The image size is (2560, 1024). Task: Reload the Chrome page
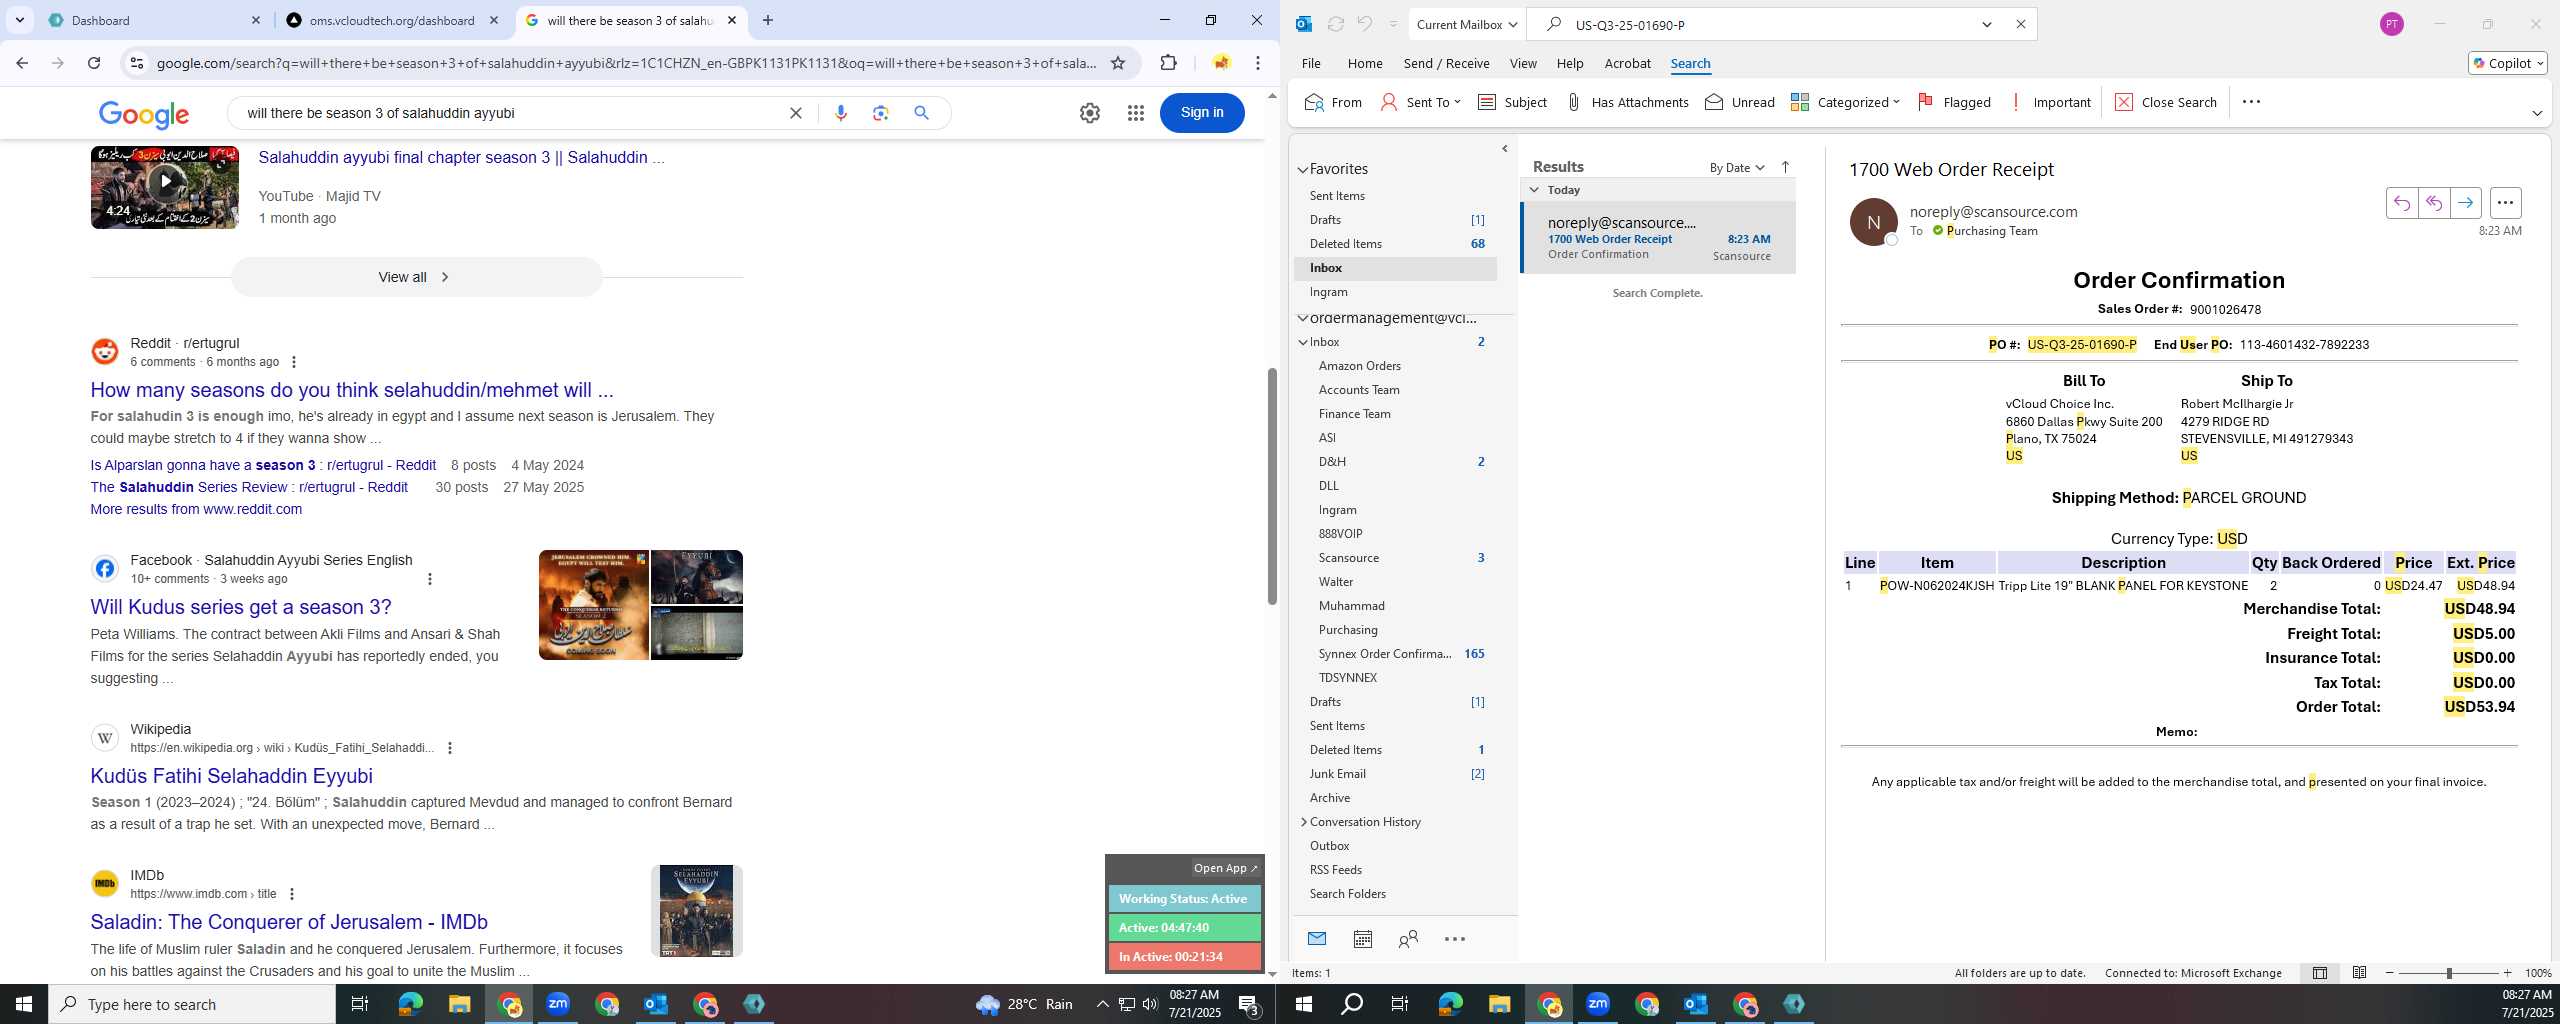[94, 63]
